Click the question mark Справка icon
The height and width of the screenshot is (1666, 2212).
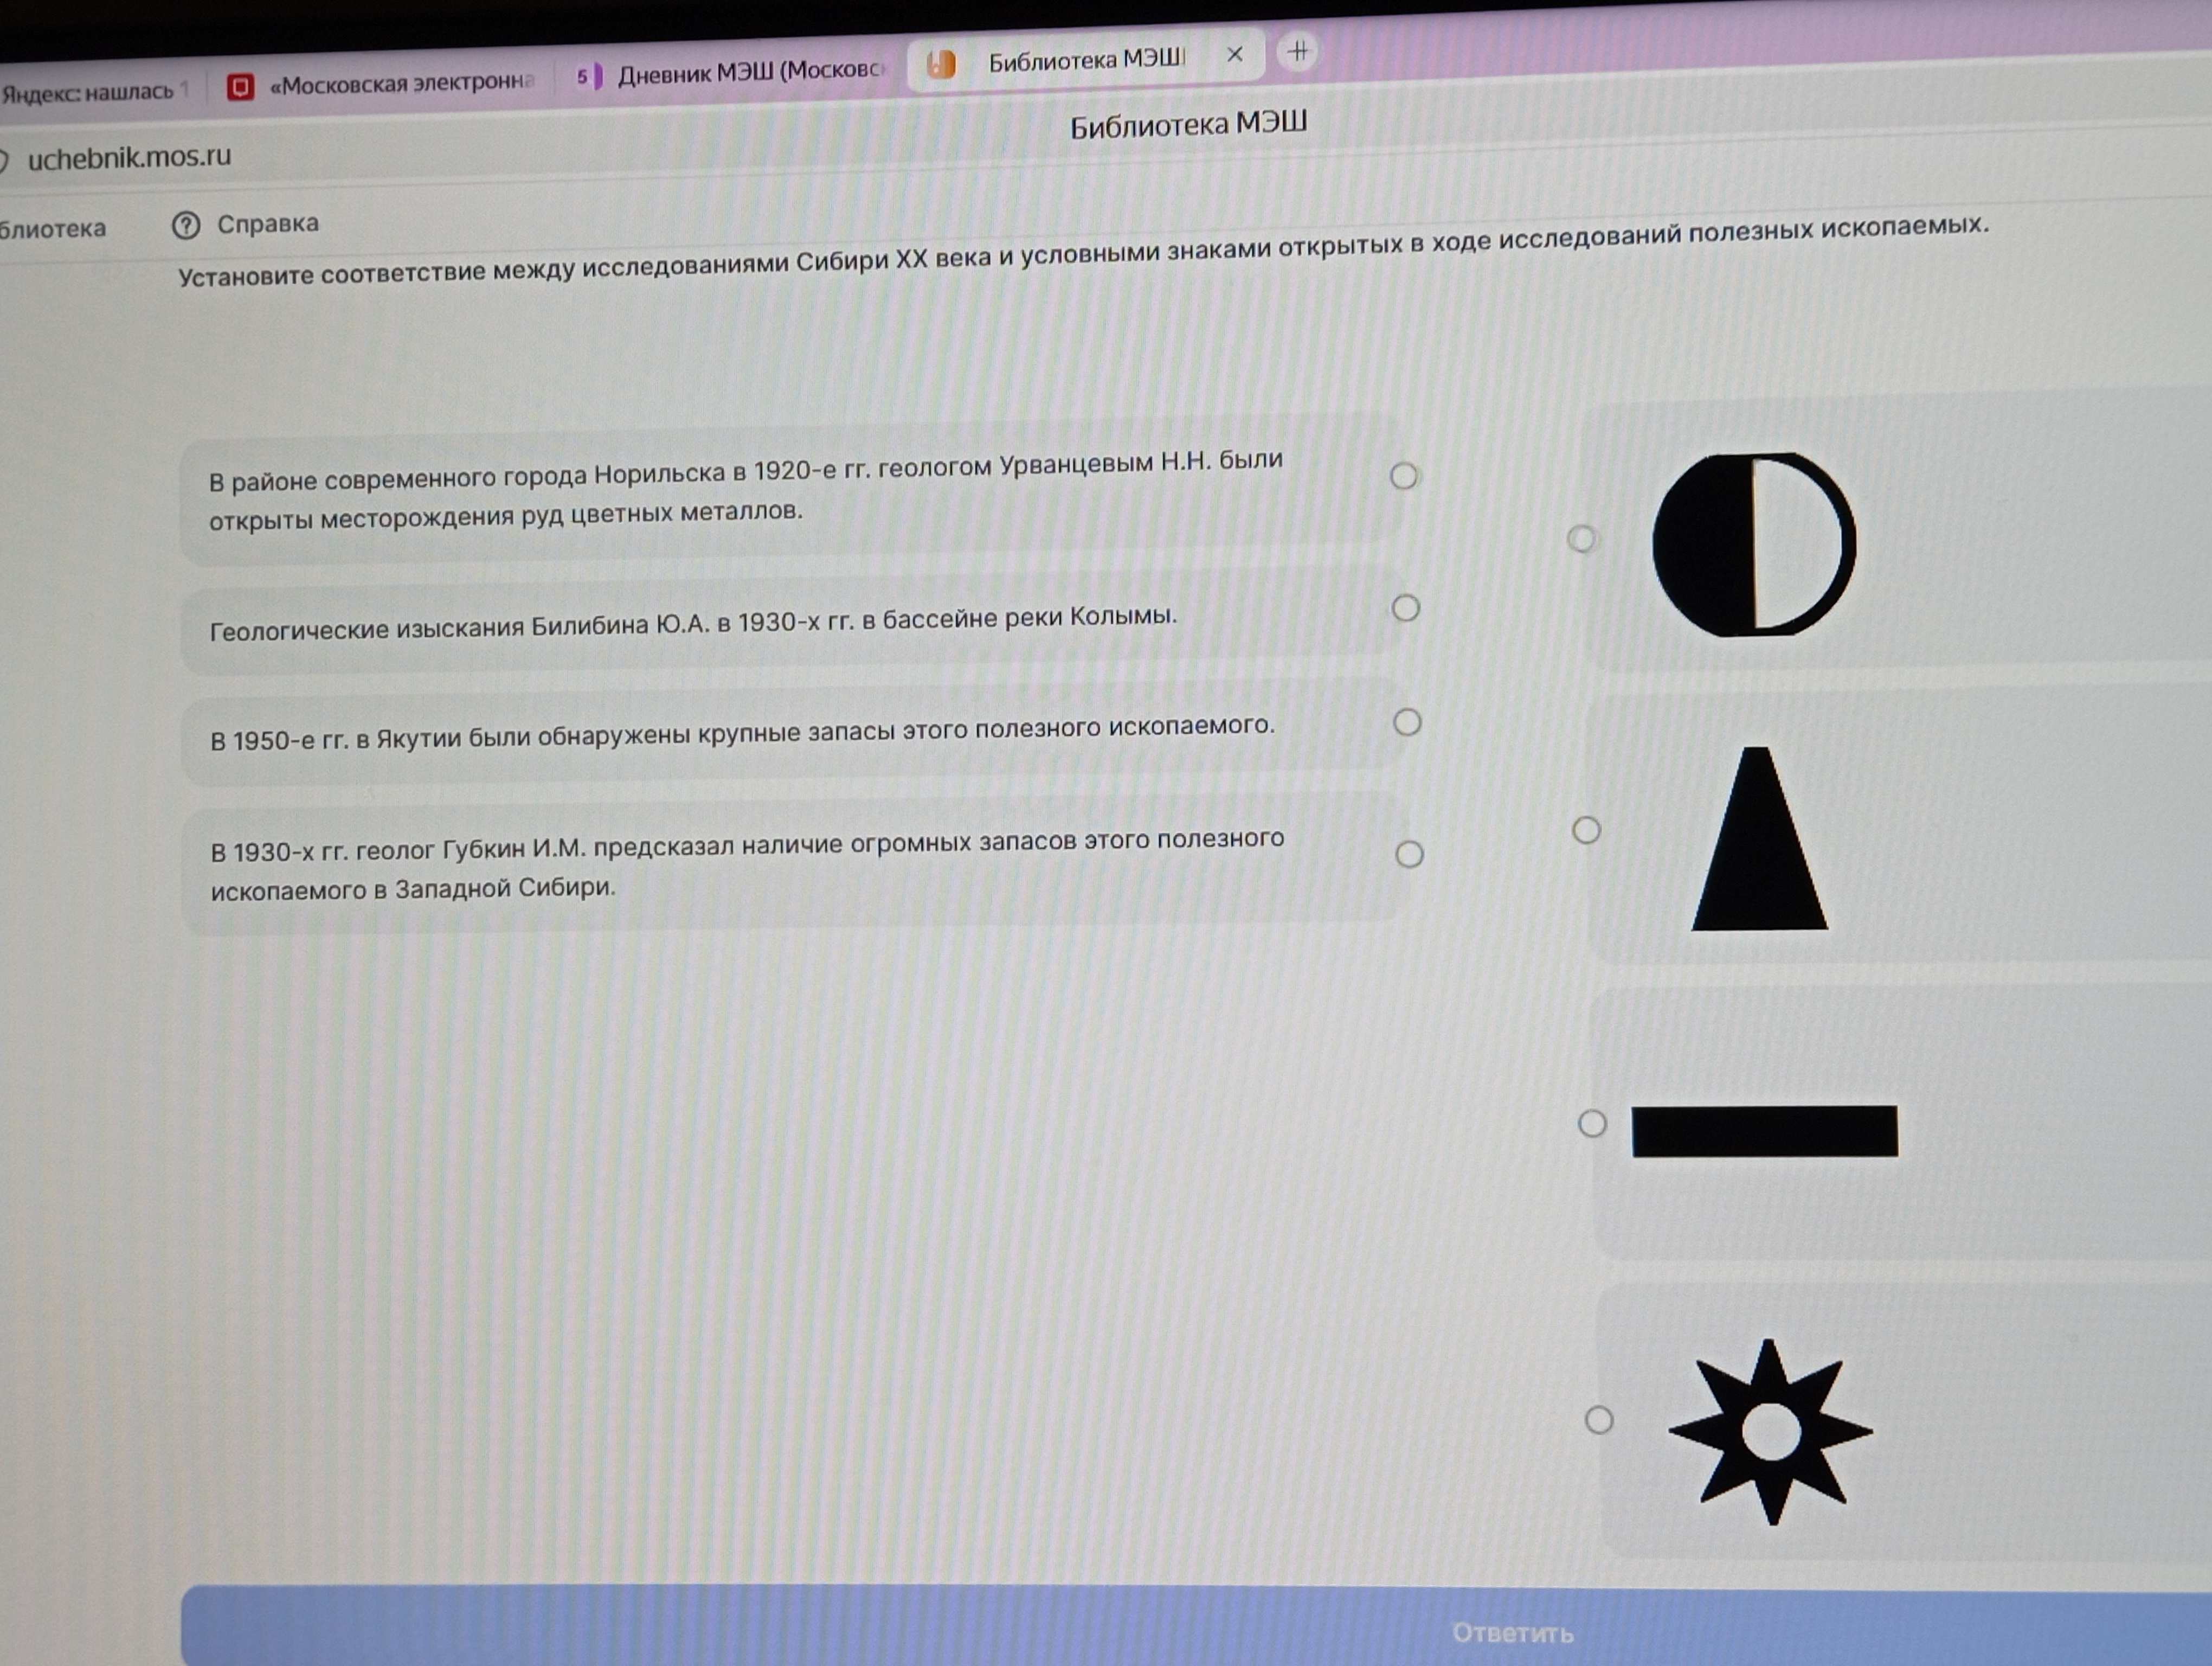(x=186, y=225)
